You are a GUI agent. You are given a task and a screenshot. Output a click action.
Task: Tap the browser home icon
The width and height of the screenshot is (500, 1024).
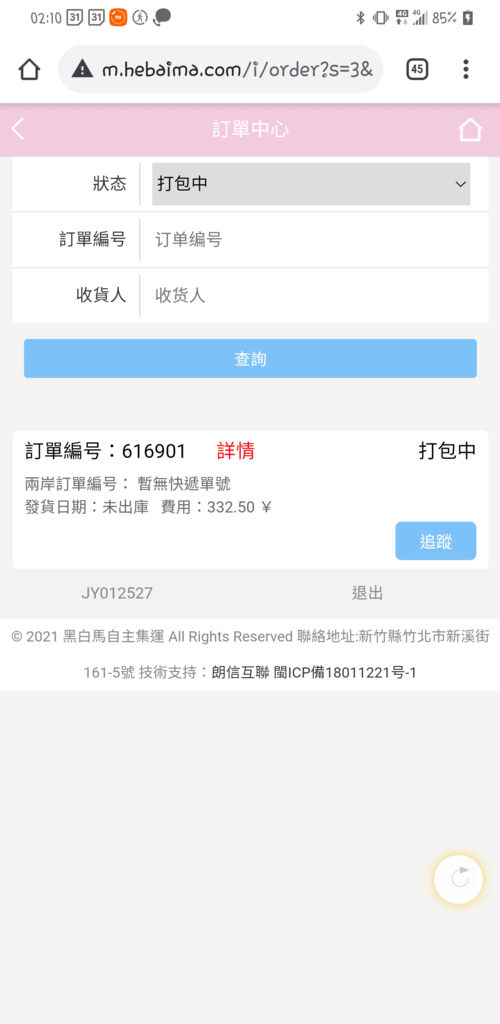pyautogui.click(x=29, y=69)
